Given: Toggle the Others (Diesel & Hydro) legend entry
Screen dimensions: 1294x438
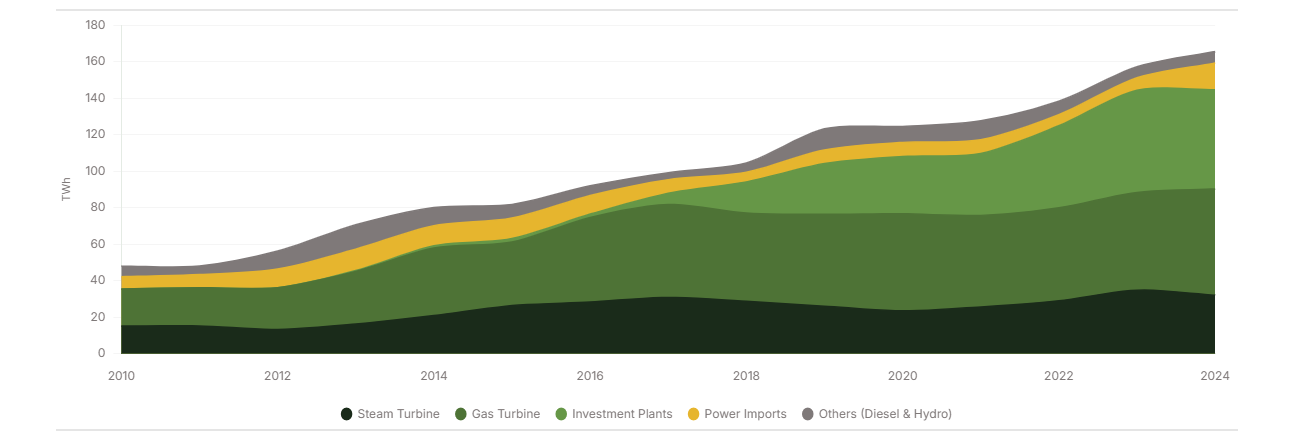Looking at the screenshot, I should [877, 414].
